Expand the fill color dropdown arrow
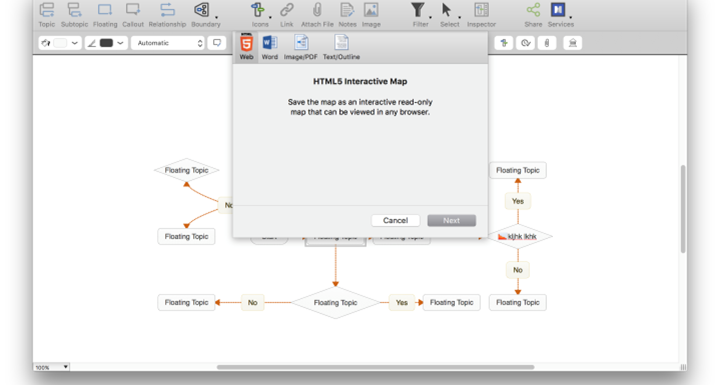This screenshot has height=385, width=720. (74, 43)
